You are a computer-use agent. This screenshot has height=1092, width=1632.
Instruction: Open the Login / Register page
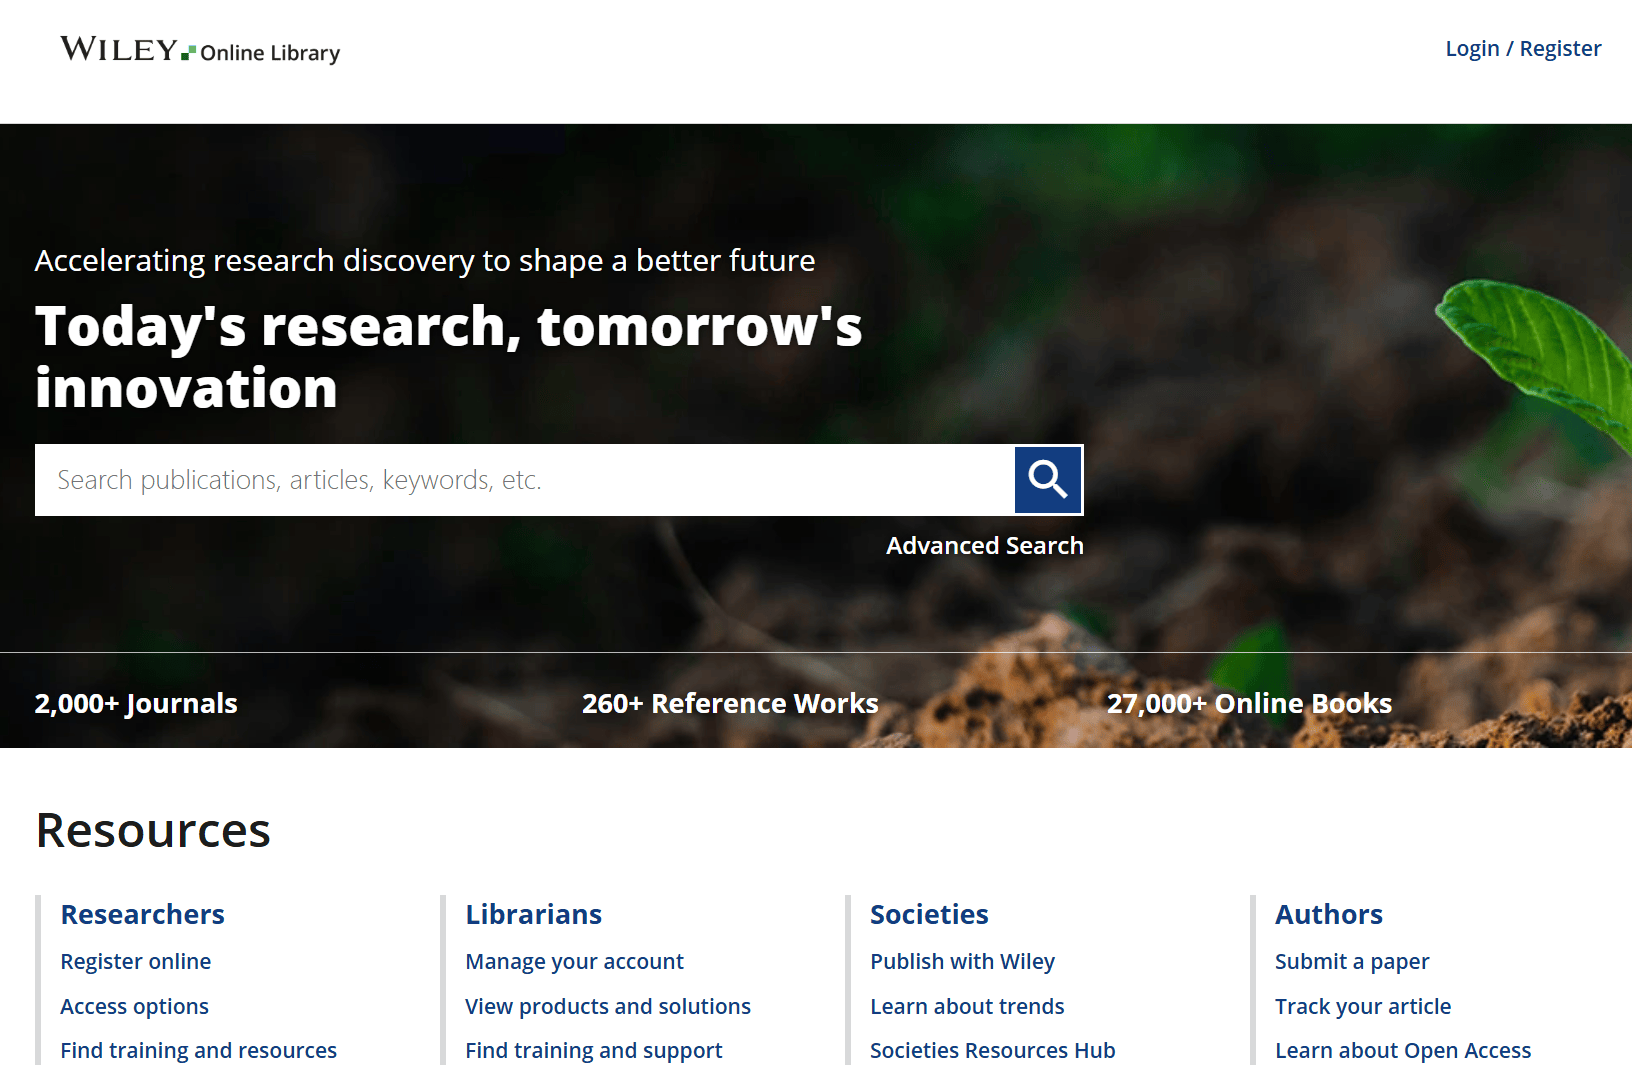(x=1522, y=48)
